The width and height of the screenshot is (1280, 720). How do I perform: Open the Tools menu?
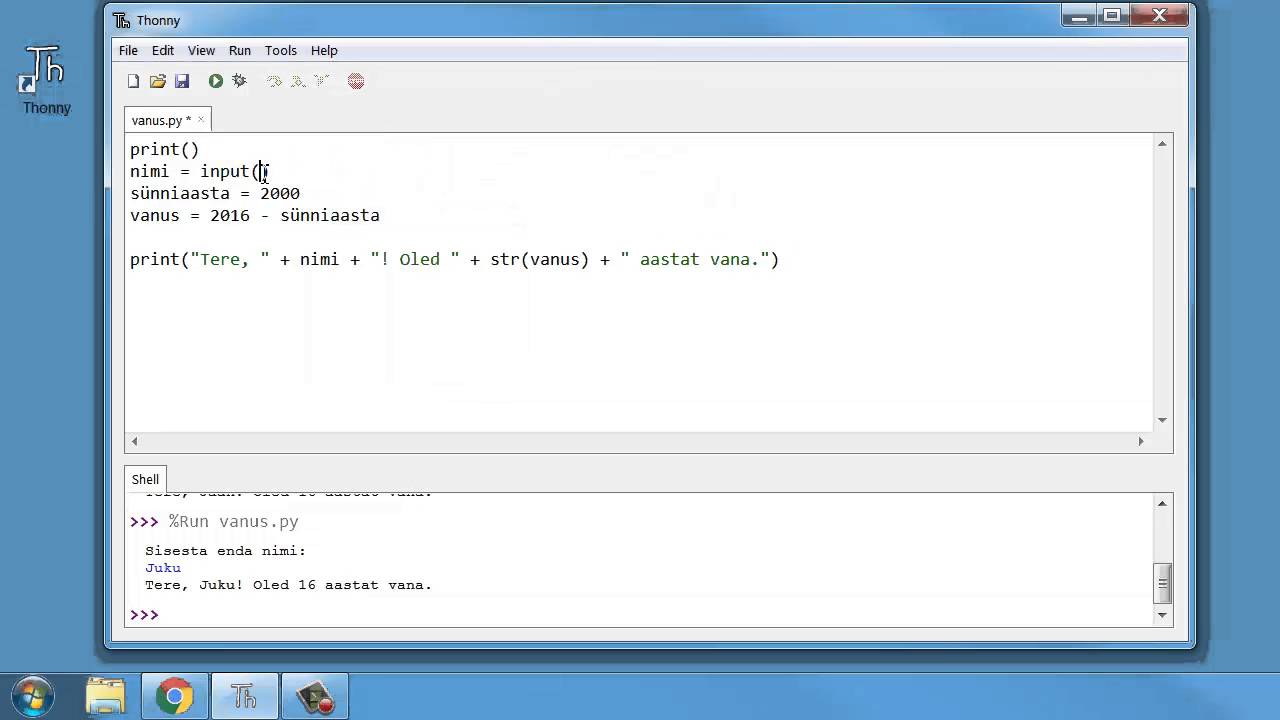[281, 50]
